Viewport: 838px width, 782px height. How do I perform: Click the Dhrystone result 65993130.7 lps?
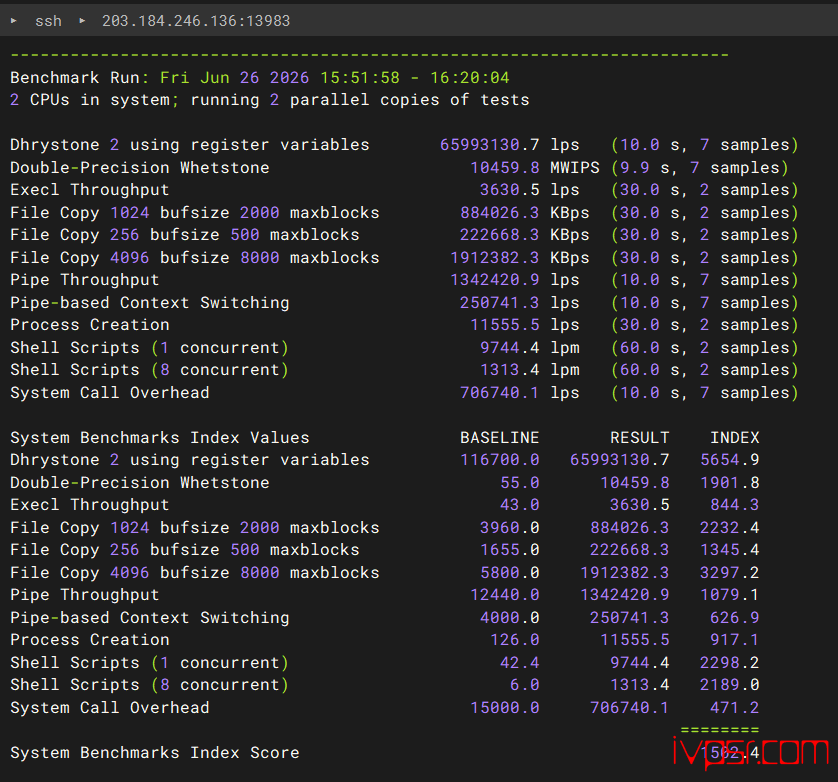point(509,145)
